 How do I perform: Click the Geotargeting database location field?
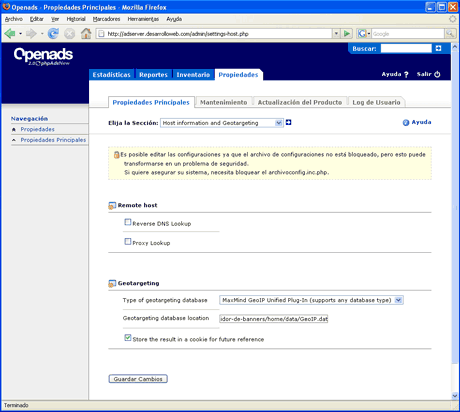pyautogui.click(x=274, y=319)
